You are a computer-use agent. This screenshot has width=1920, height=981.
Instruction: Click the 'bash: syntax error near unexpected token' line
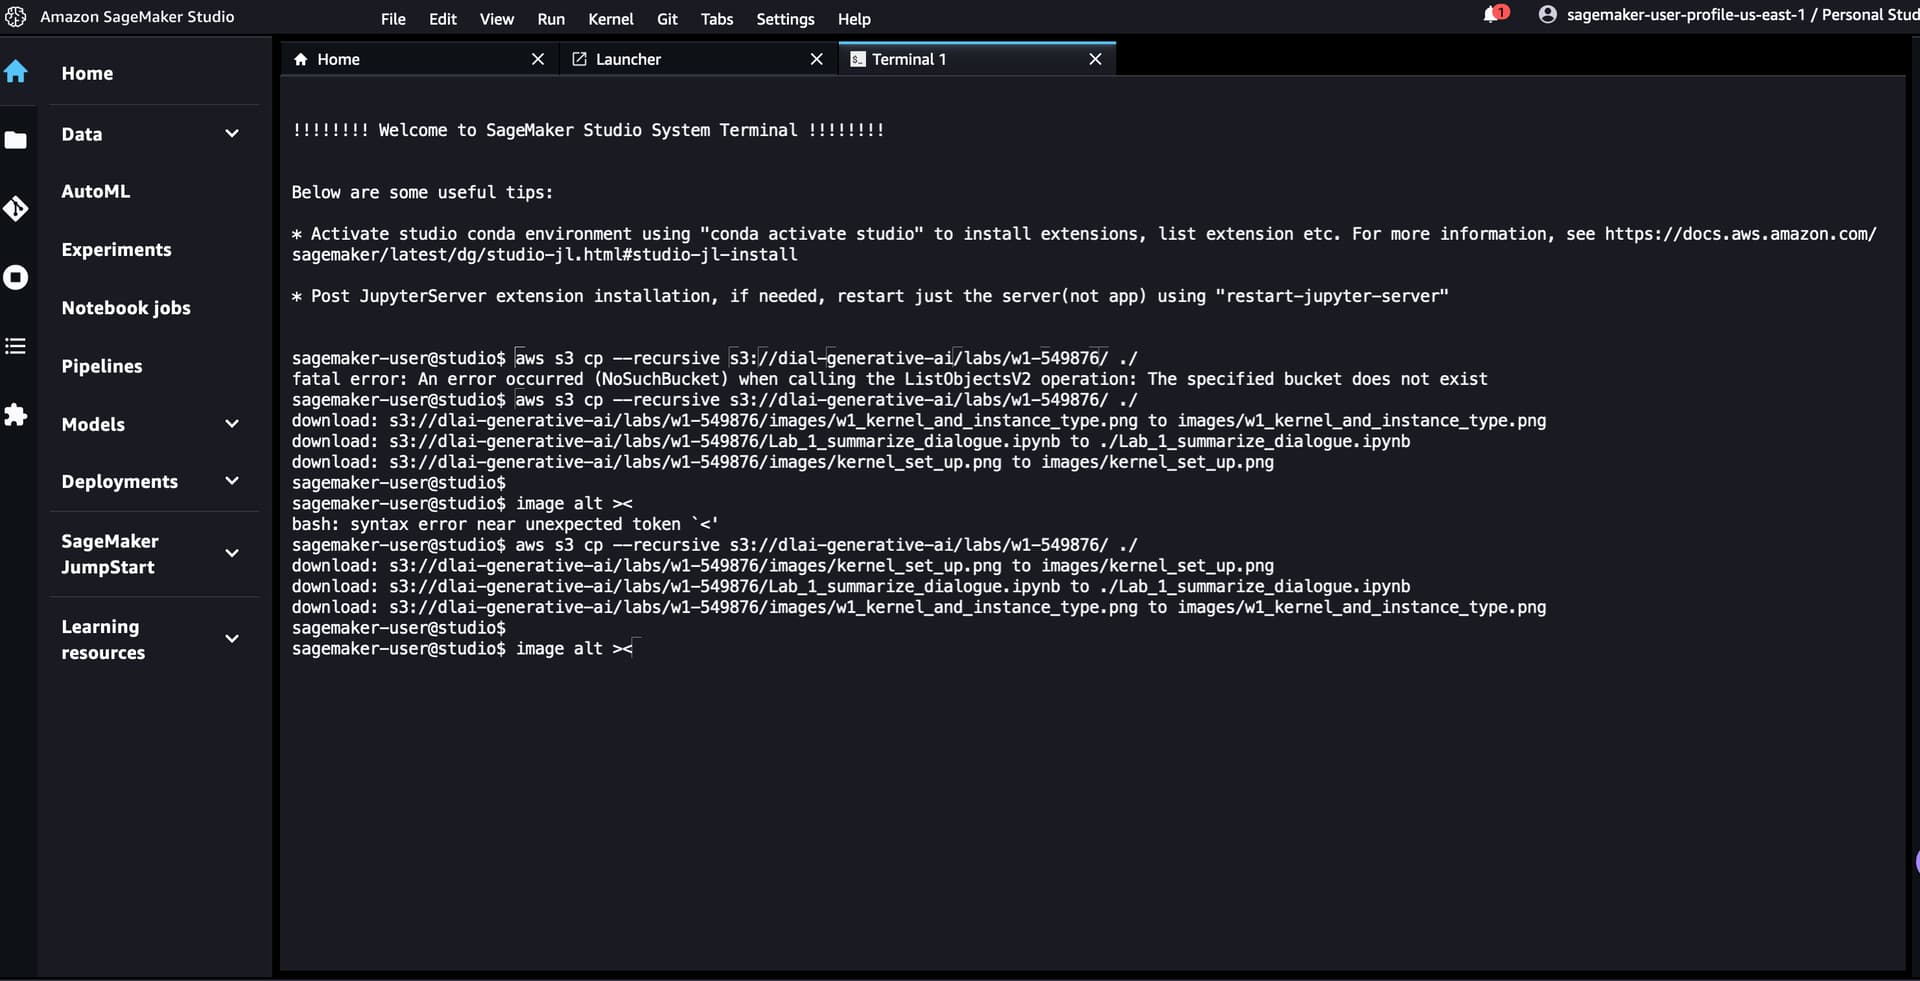505,524
